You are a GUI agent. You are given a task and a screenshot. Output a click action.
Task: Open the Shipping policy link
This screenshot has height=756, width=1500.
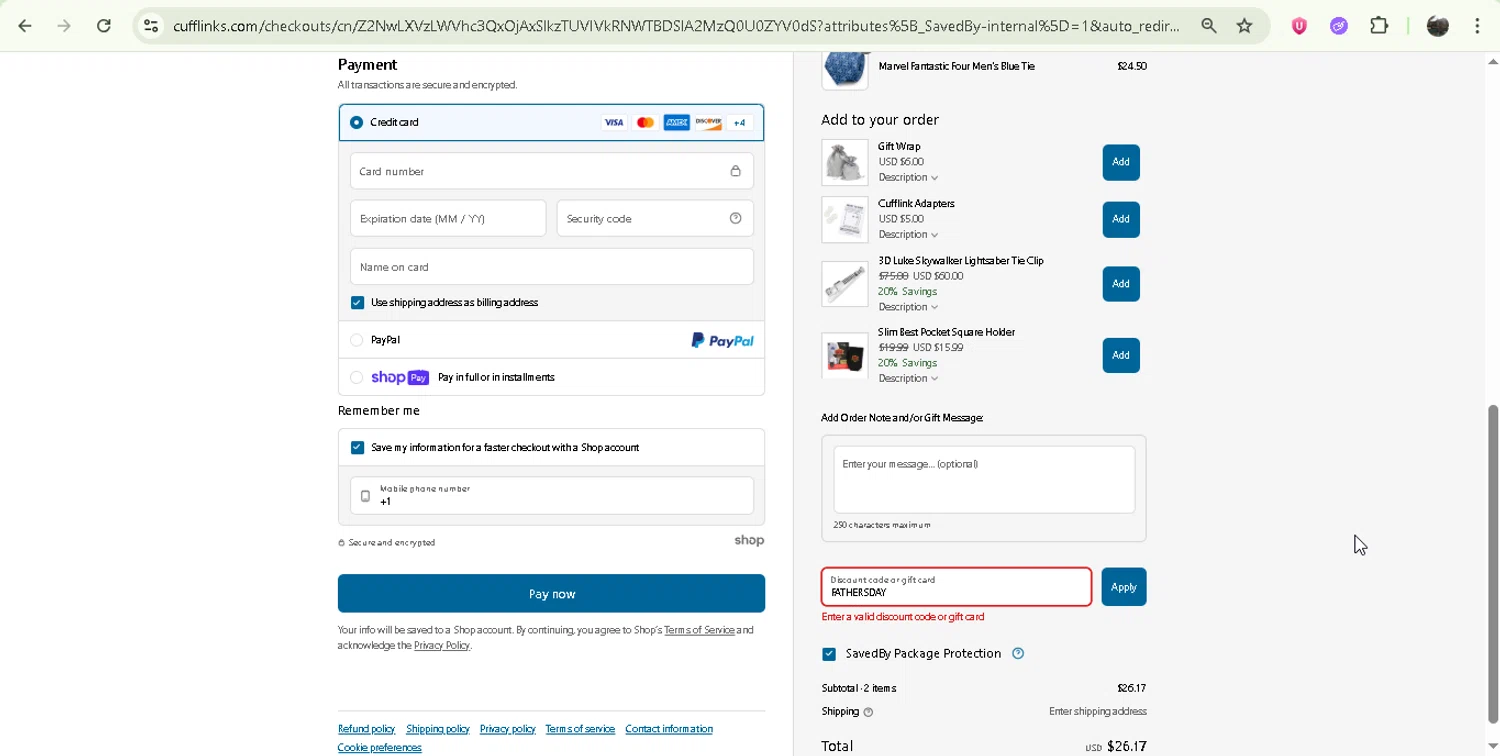[438, 729]
